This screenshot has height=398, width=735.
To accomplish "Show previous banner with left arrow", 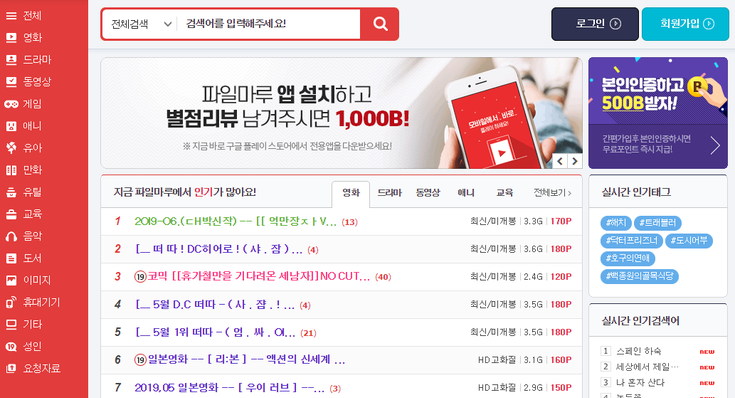I will (x=560, y=161).
